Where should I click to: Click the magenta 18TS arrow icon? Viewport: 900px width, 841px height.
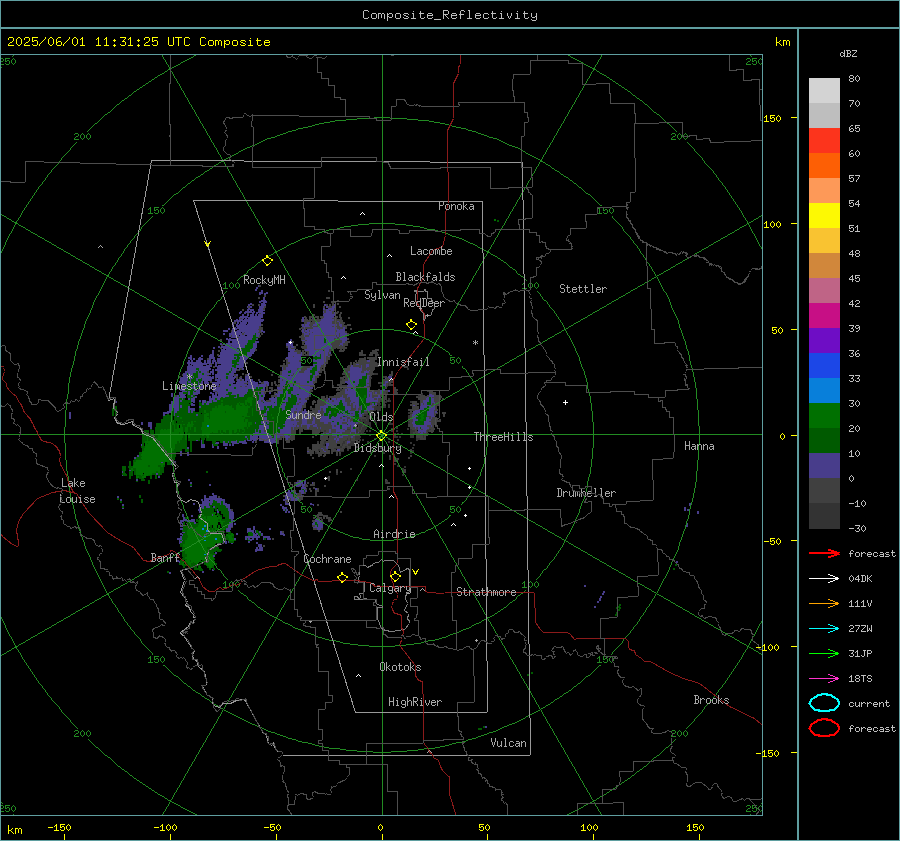pyautogui.click(x=824, y=679)
